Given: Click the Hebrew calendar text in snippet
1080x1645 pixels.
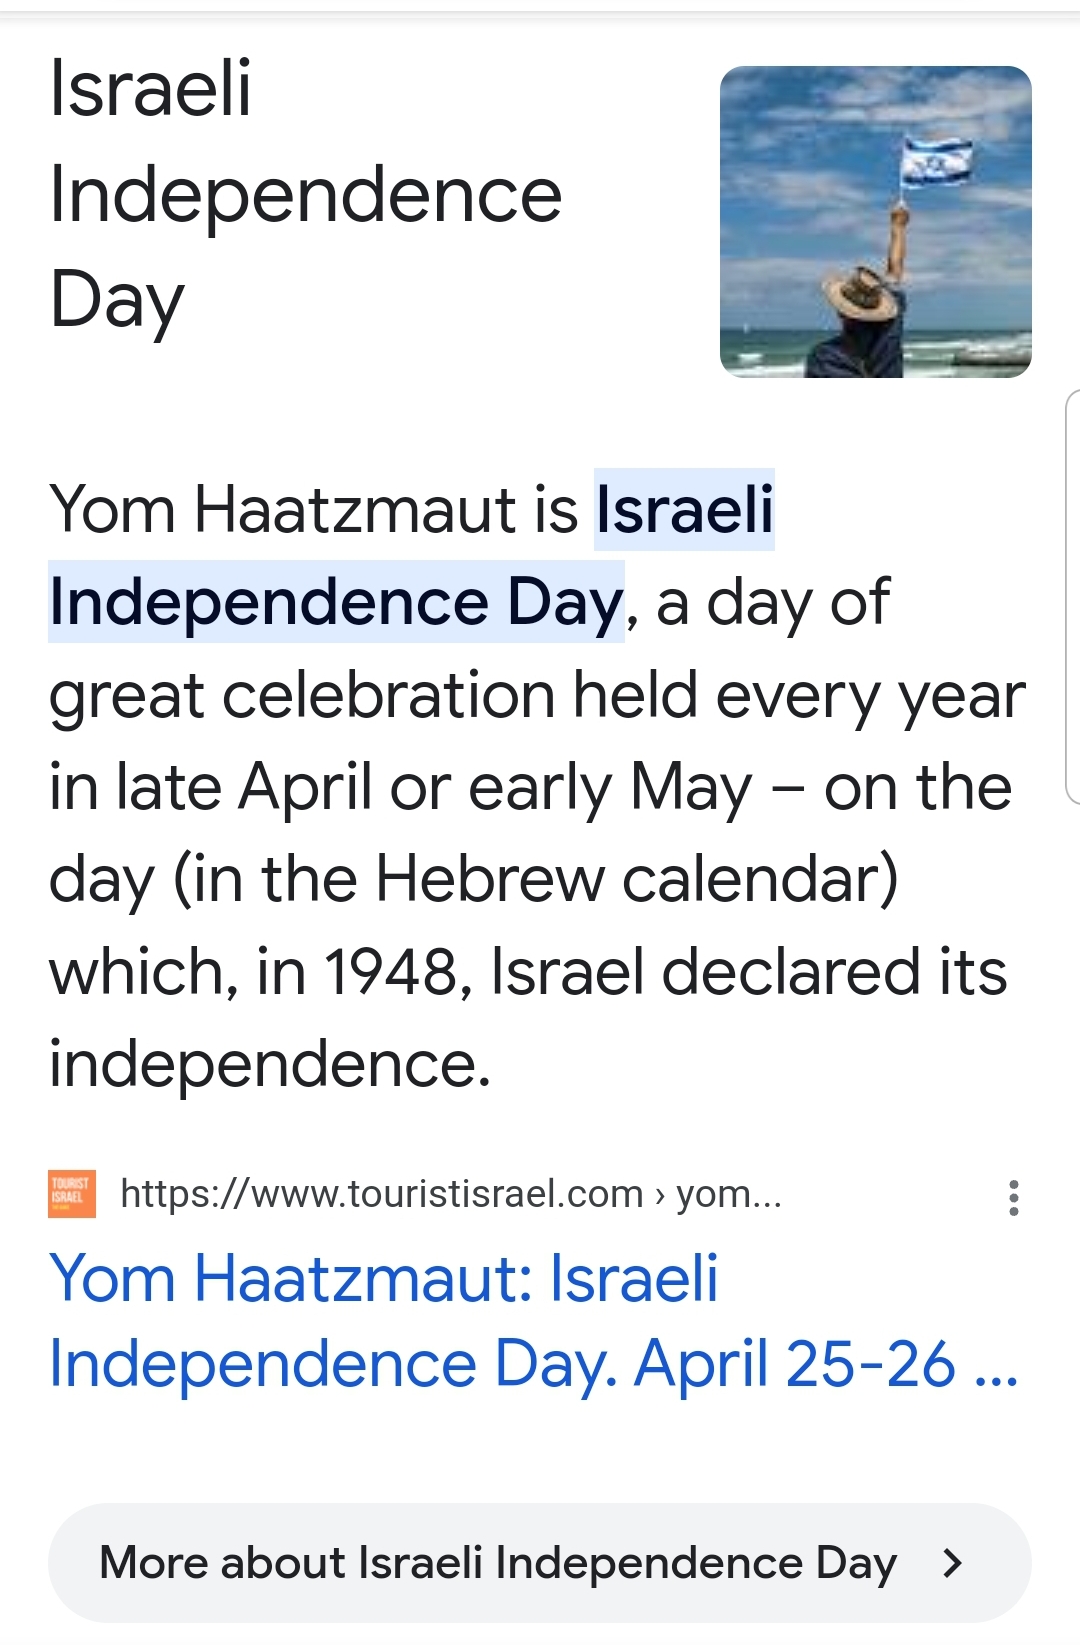Looking at the screenshot, I should pyautogui.click(x=636, y=880).
